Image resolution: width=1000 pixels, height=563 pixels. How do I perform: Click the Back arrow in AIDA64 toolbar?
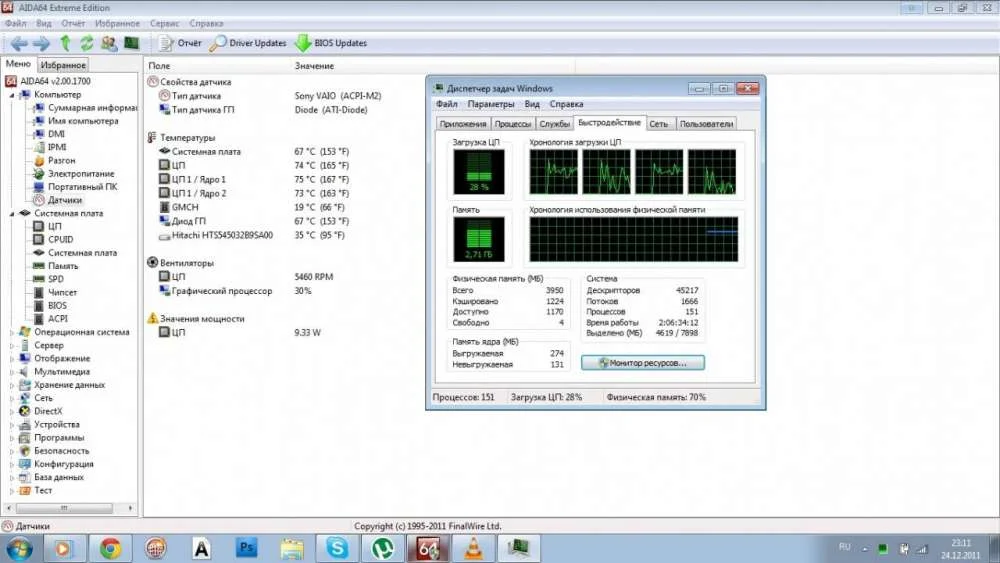(19, 43)
